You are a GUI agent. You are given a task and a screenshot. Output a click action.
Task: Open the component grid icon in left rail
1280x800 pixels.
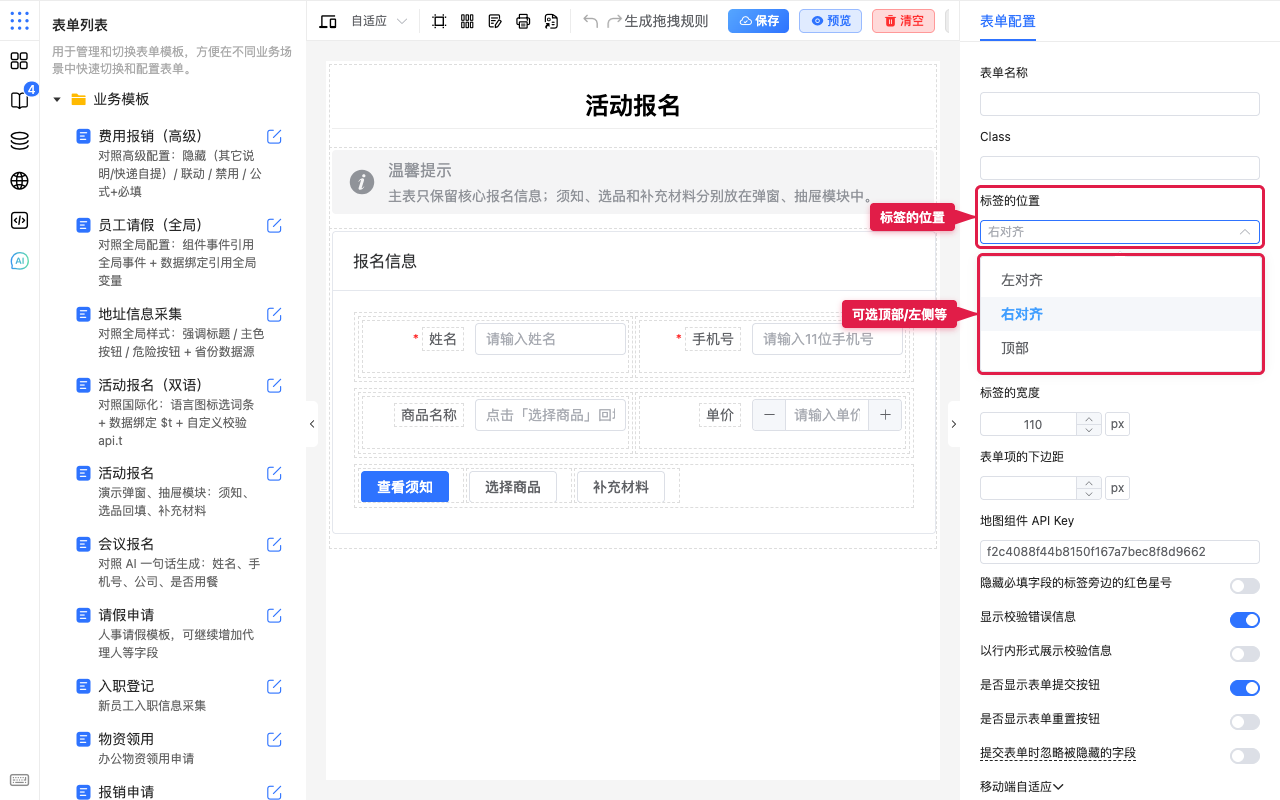coord(19,61)
